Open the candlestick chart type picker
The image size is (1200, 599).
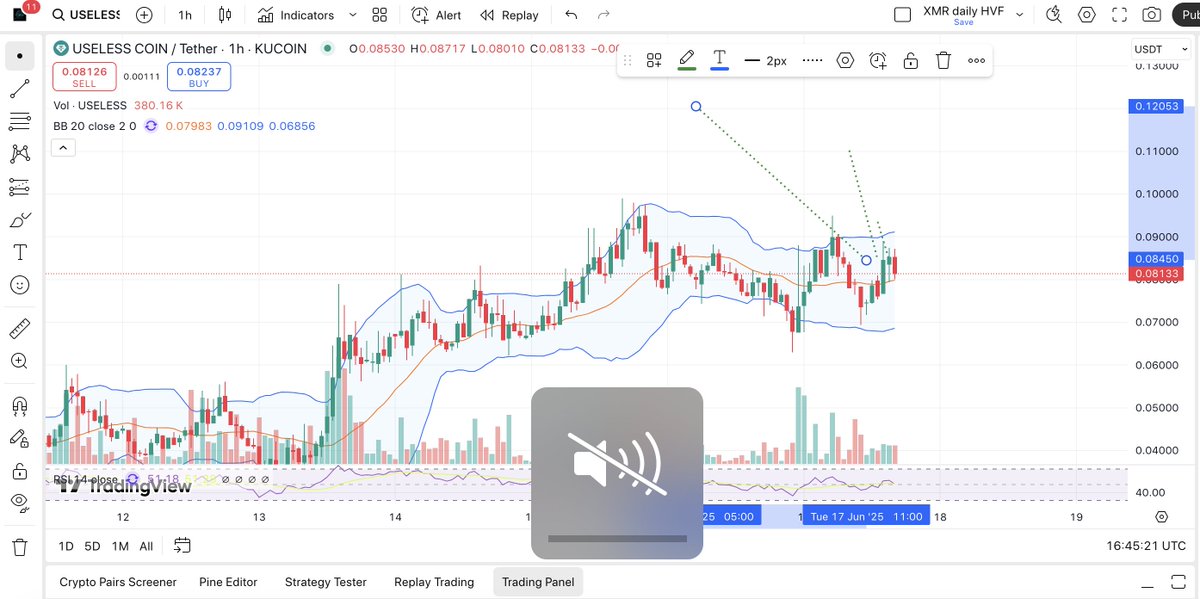click(x=224, y=15)
